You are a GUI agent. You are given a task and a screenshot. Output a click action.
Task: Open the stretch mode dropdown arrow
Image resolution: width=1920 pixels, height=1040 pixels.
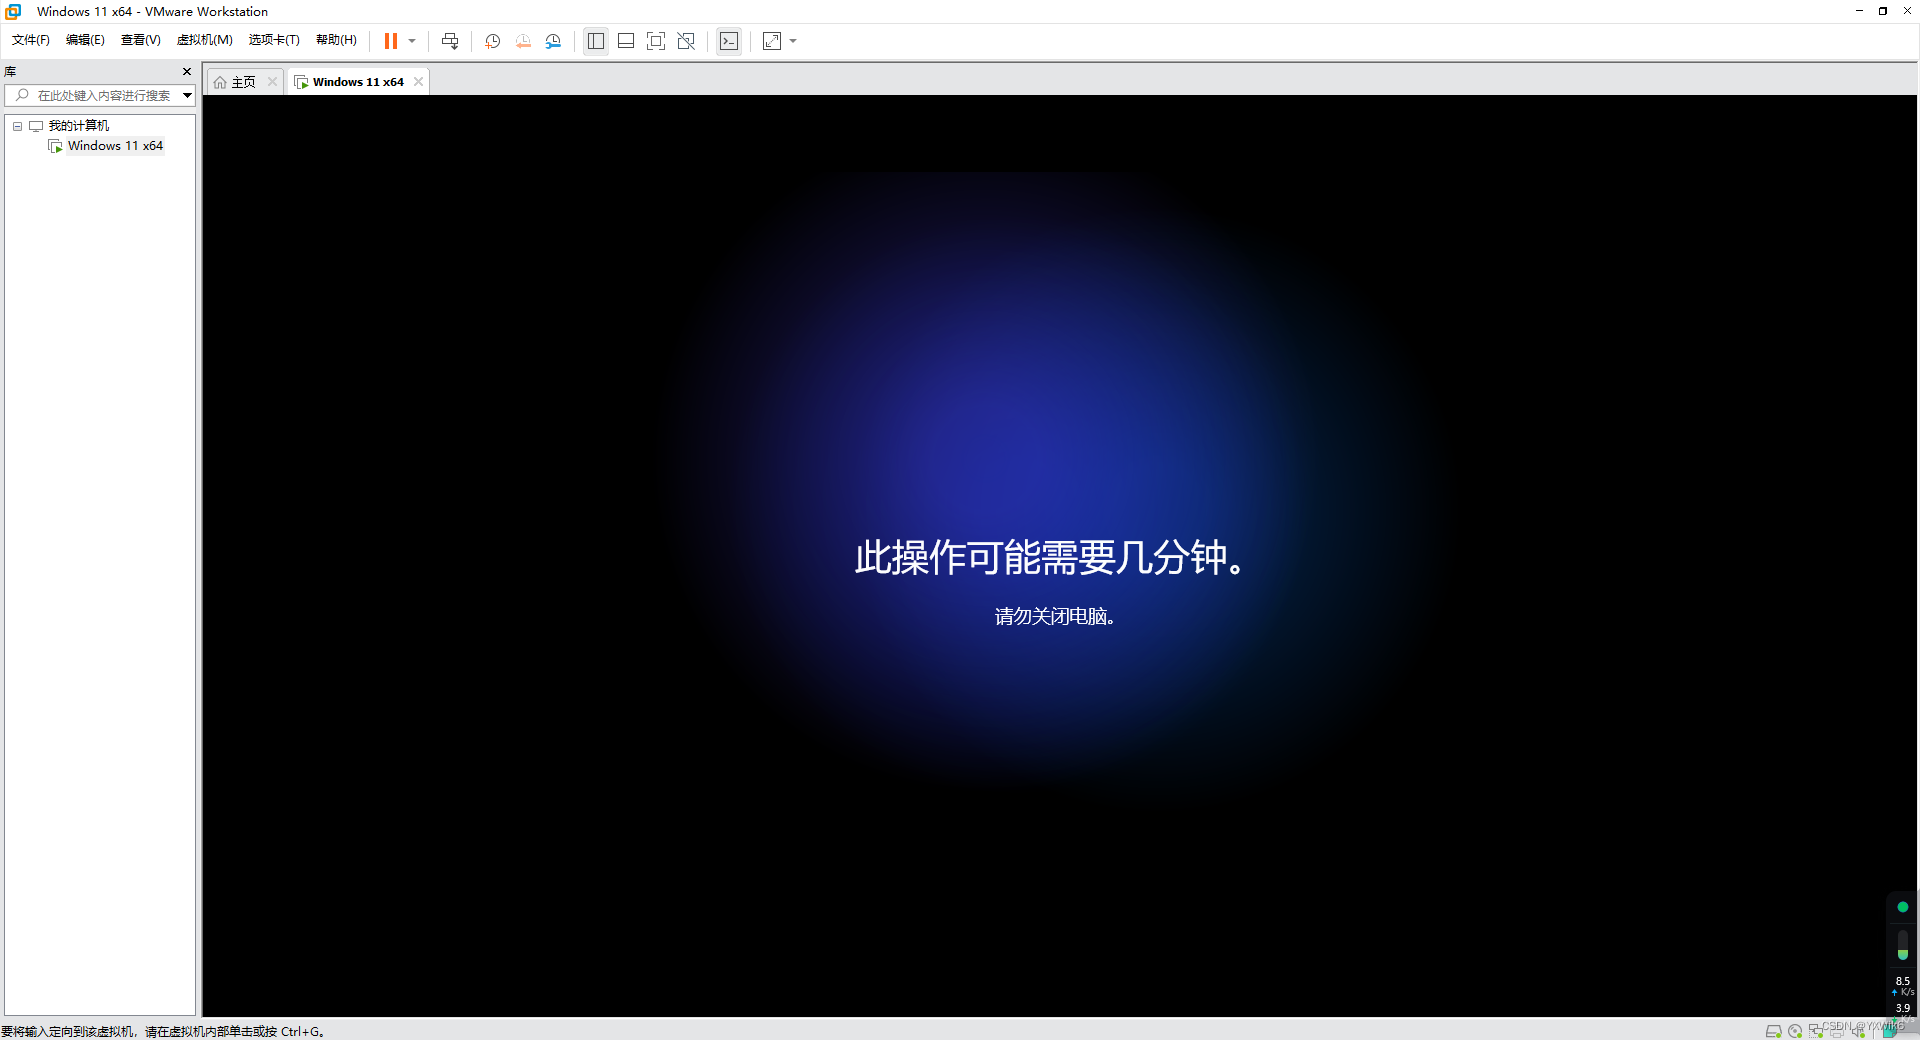(x=793, y=41)
